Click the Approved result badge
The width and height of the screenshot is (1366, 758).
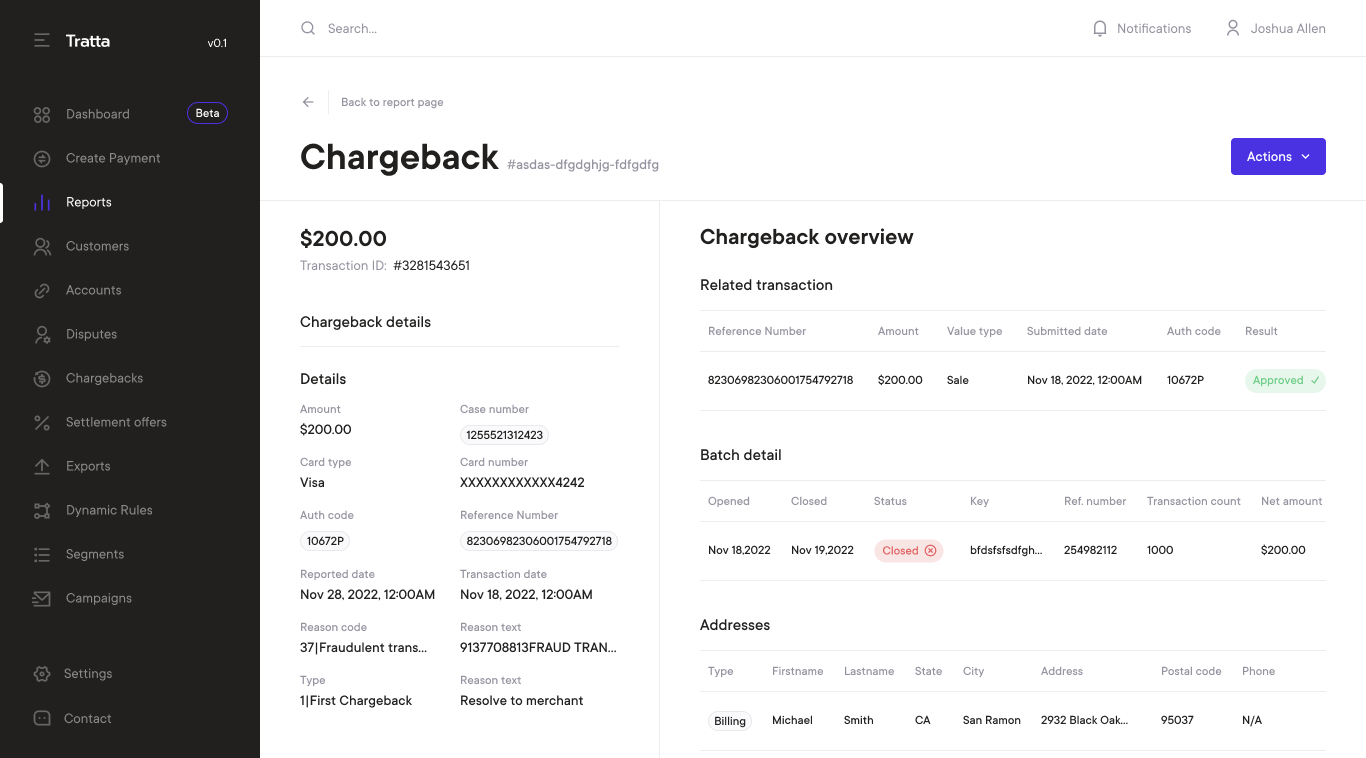coord(1285,380)
